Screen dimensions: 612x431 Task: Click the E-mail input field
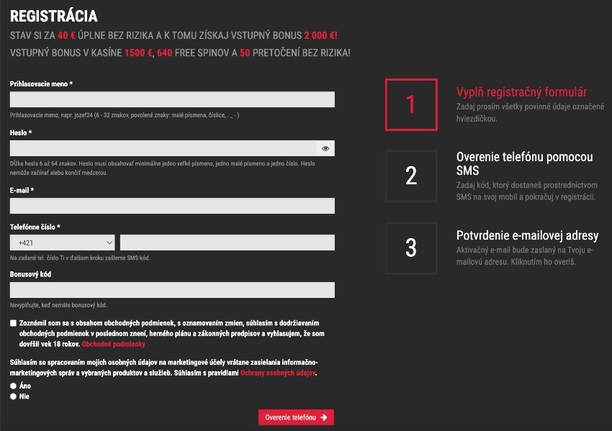tap(172, 206)
